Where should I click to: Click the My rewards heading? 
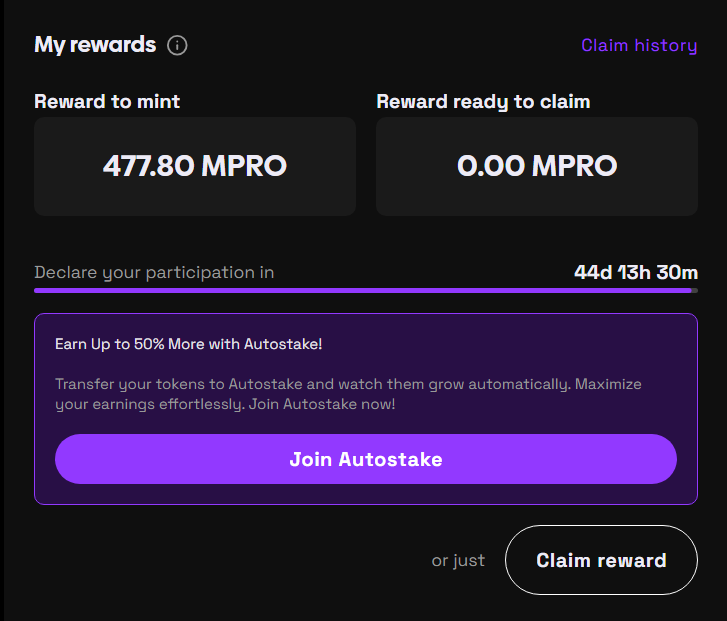click(95, 45)
